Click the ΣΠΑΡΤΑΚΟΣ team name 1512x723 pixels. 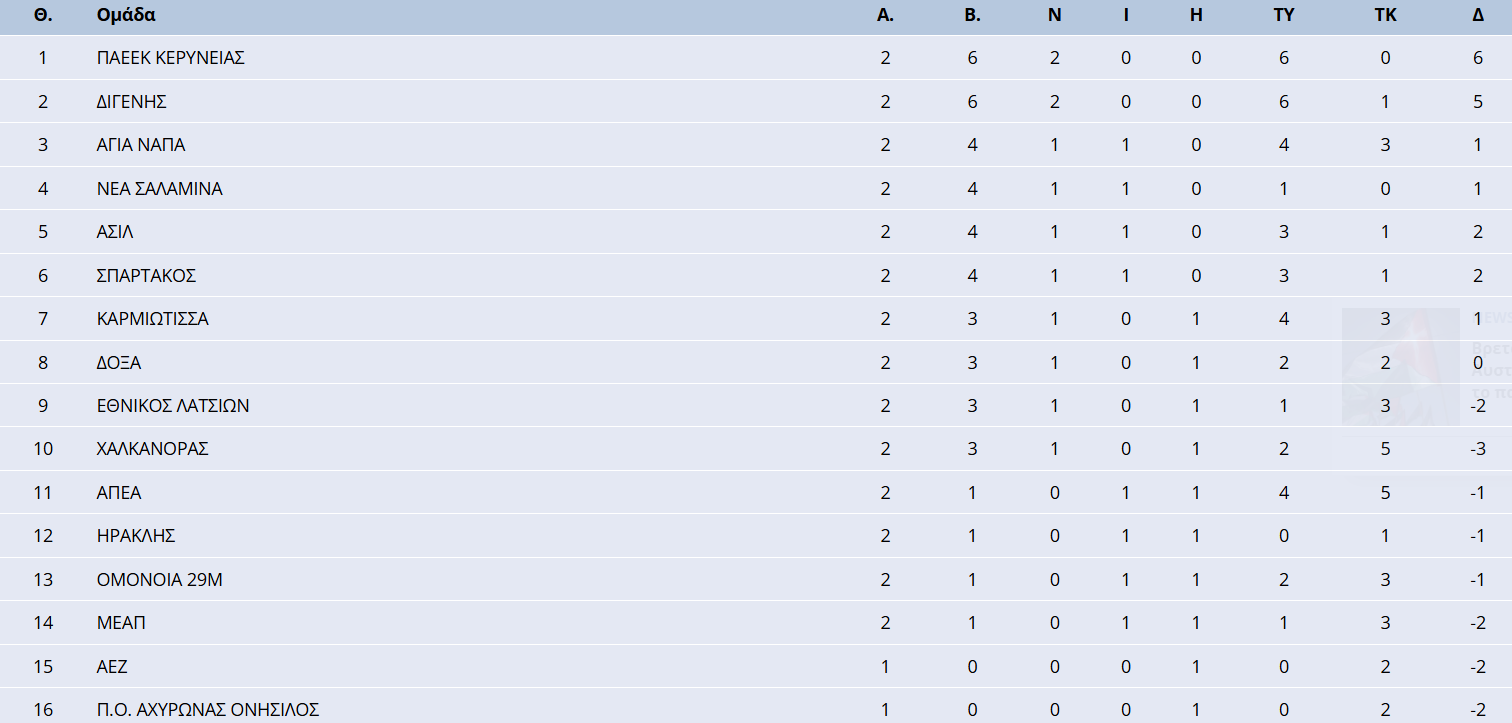[x=145, y=275]
